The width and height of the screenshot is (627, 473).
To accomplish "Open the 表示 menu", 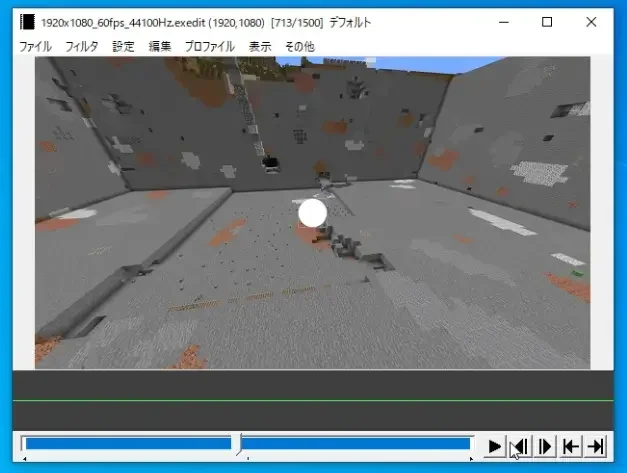I will (260, 46).
